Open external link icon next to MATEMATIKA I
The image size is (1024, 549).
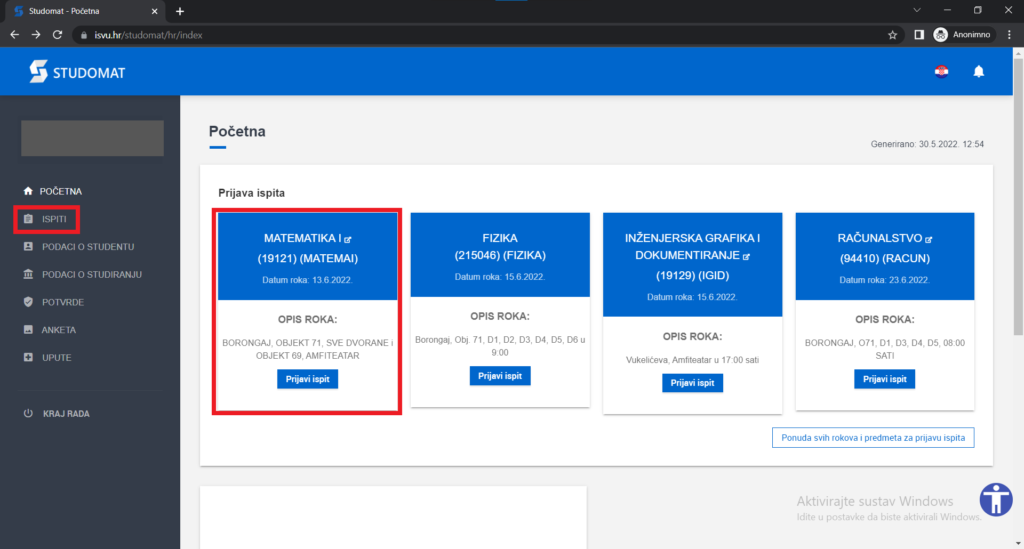pos(348,240)
